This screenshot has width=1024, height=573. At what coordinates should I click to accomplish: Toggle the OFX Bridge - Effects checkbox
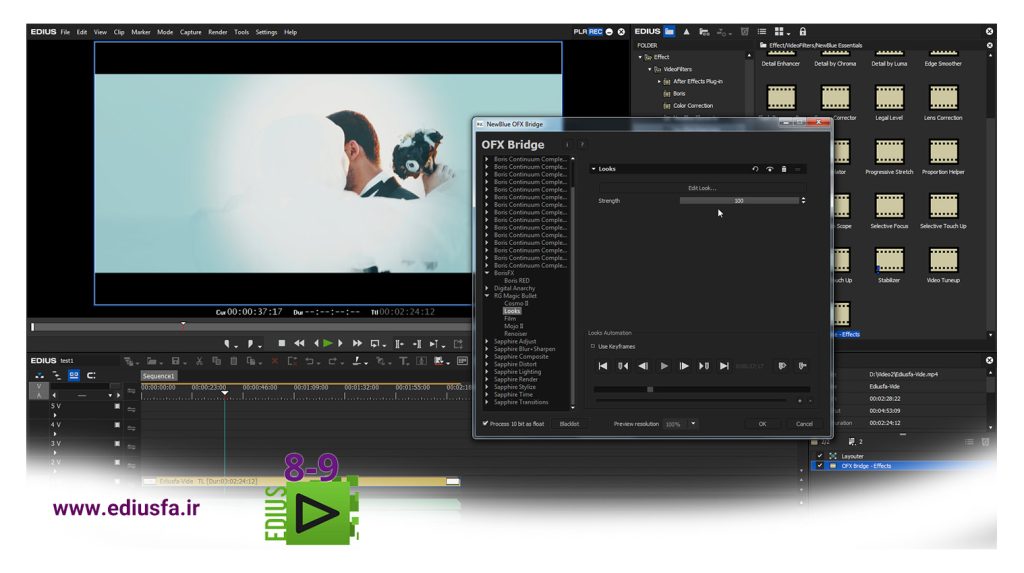tap(820, 466)
